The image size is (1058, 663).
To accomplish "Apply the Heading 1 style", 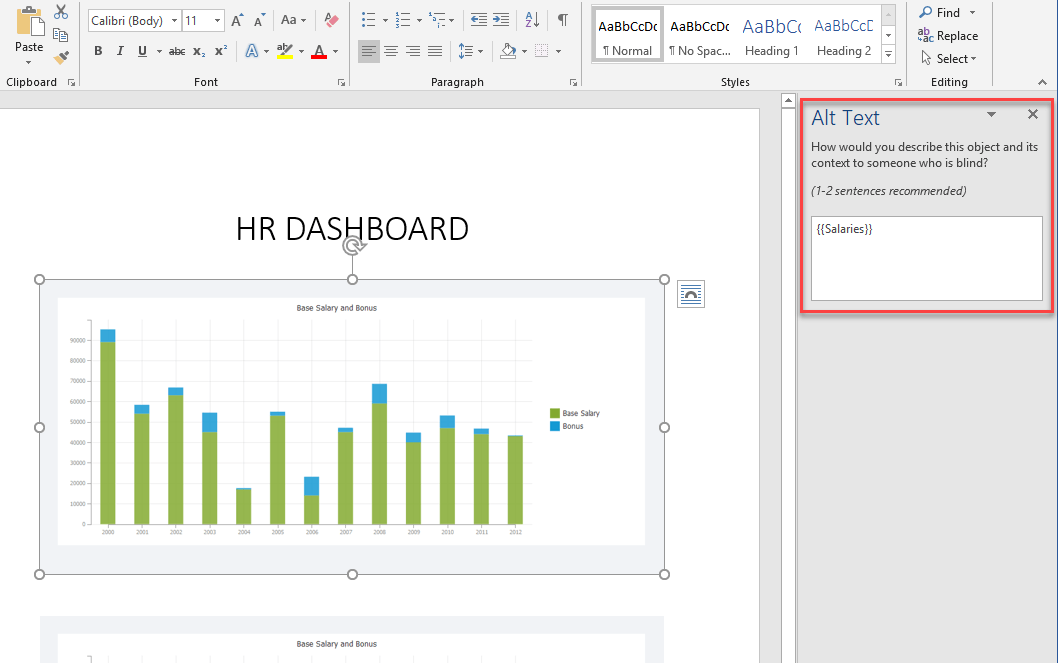I will (x=771, y=35).
